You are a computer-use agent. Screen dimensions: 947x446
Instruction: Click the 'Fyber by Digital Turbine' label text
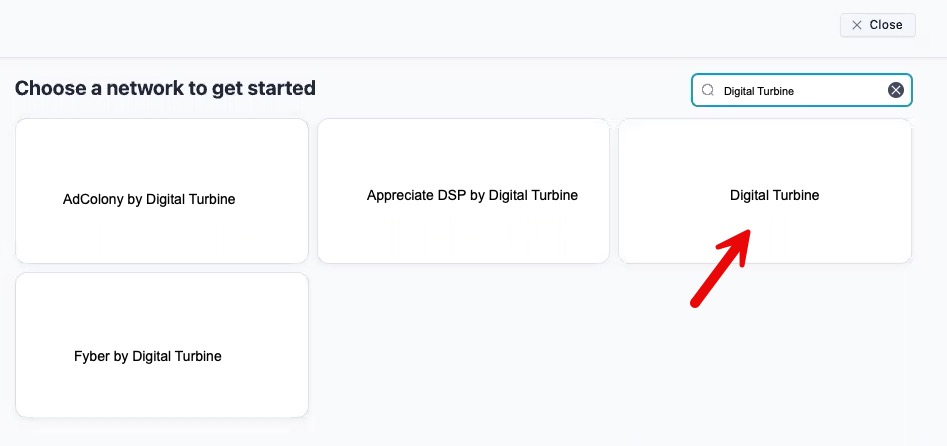coord(148,357)
